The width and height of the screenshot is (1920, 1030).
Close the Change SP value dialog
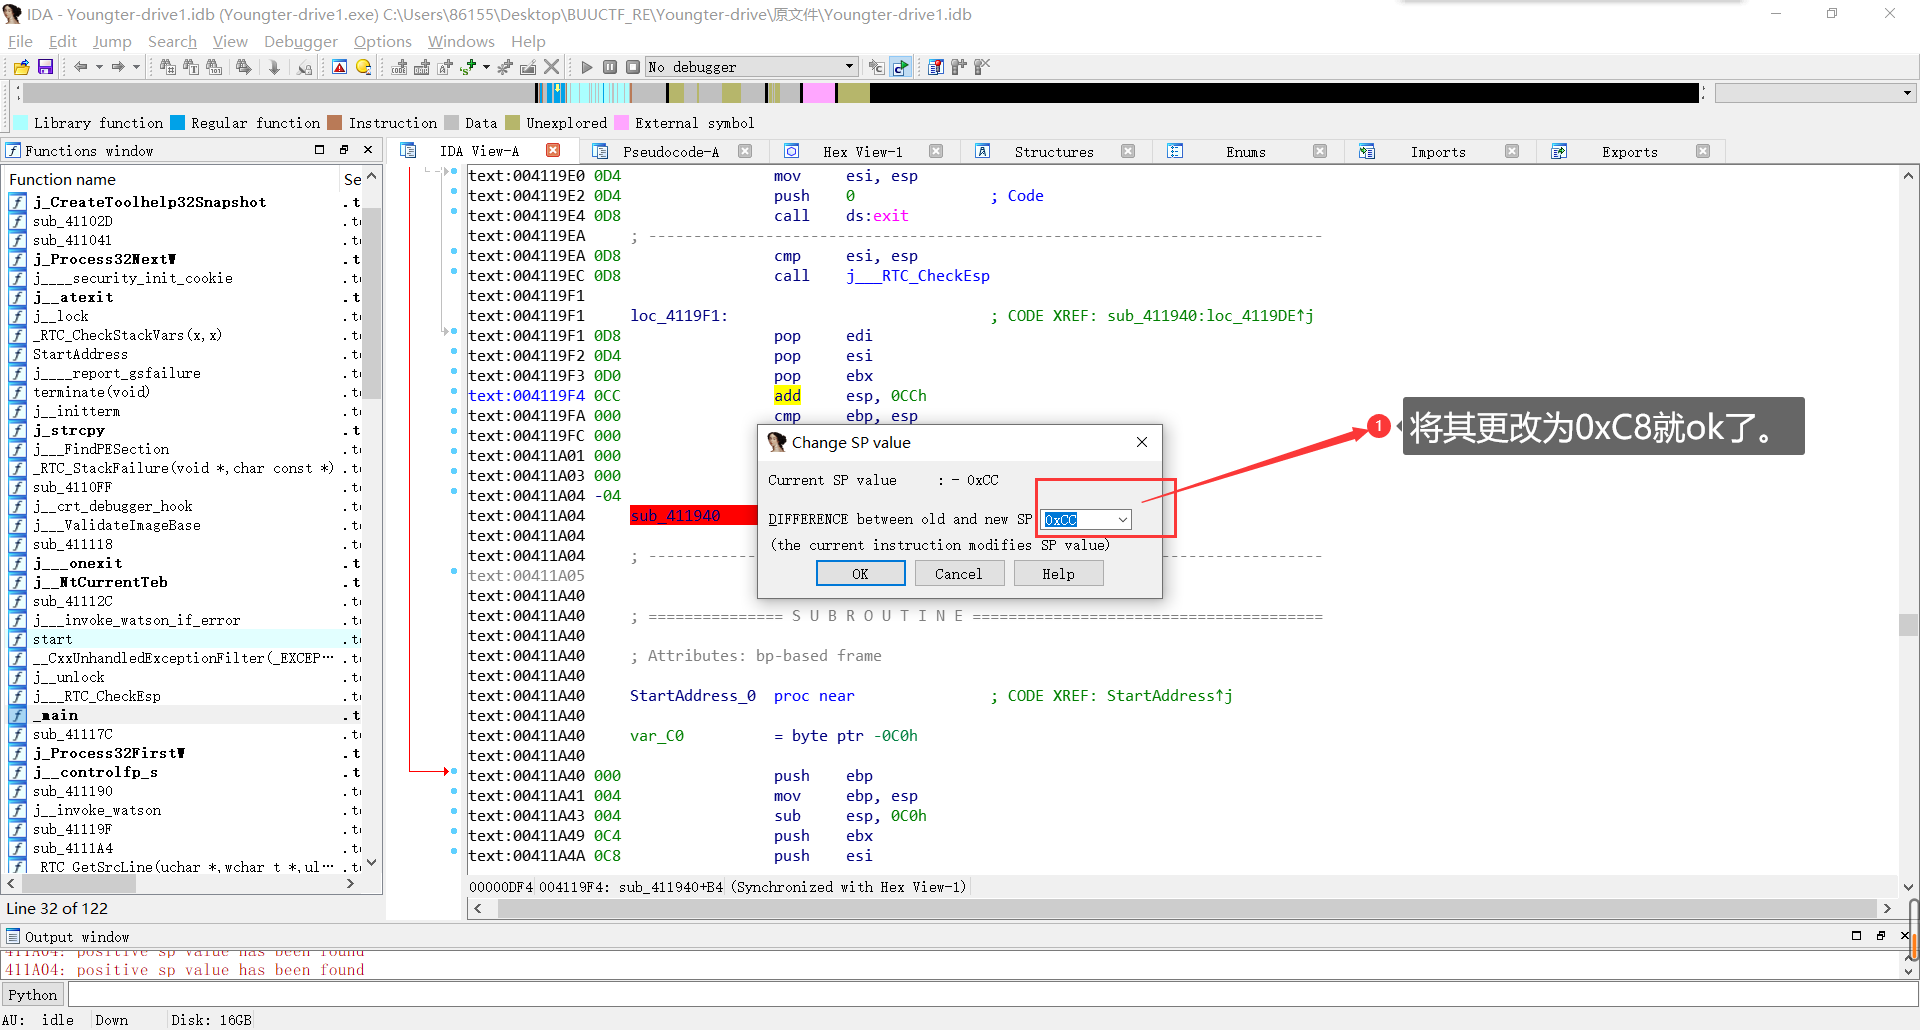coord(1142,442)
